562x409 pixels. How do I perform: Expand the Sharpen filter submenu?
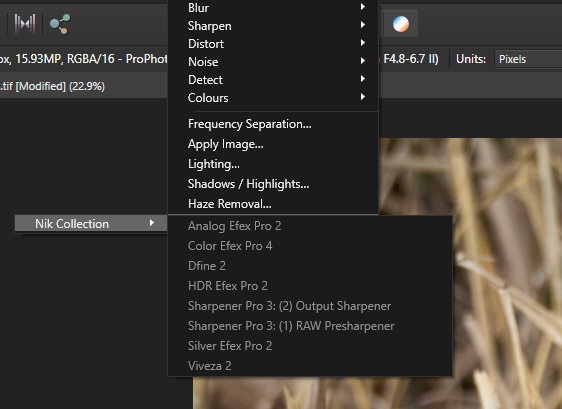point(273,26)
